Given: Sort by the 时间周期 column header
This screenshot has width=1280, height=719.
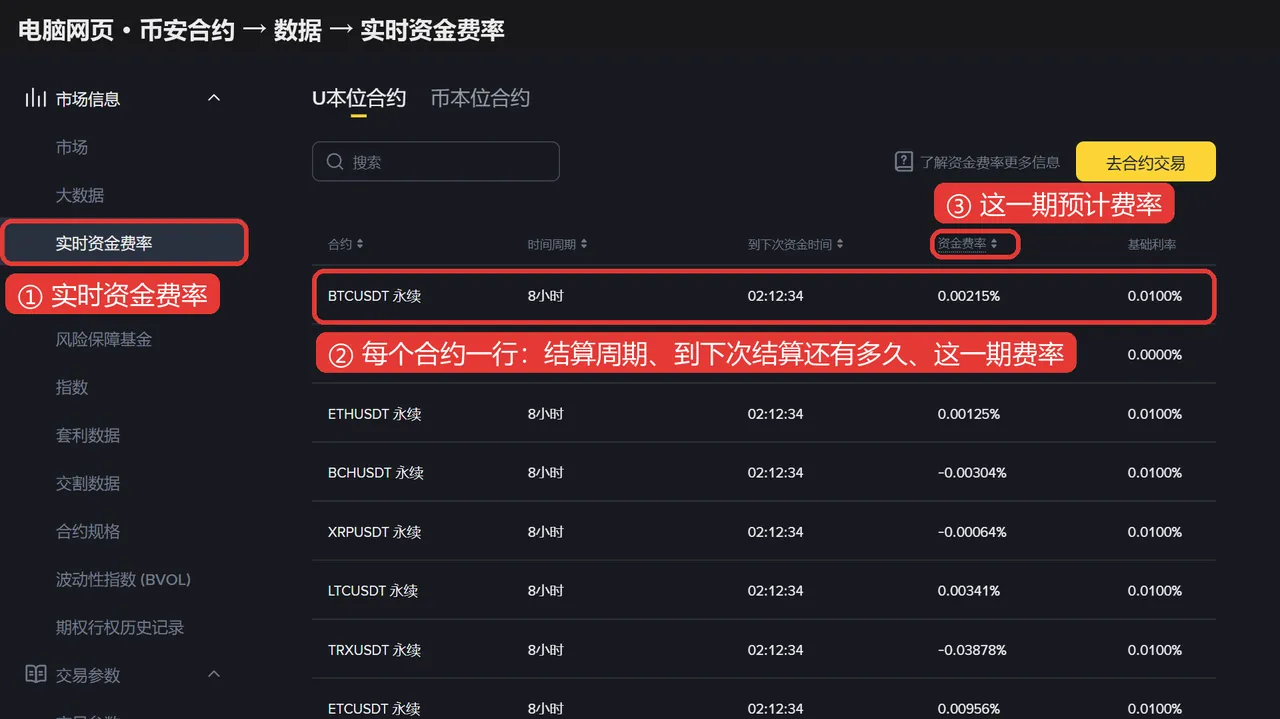Looking at the screenshot, I should [558, 244].
